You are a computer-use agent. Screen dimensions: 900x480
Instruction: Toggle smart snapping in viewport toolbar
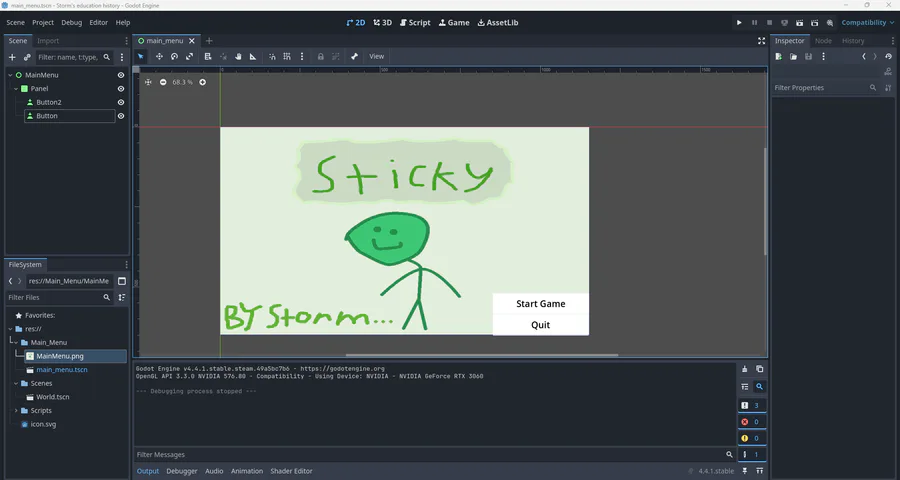(272, 56)
